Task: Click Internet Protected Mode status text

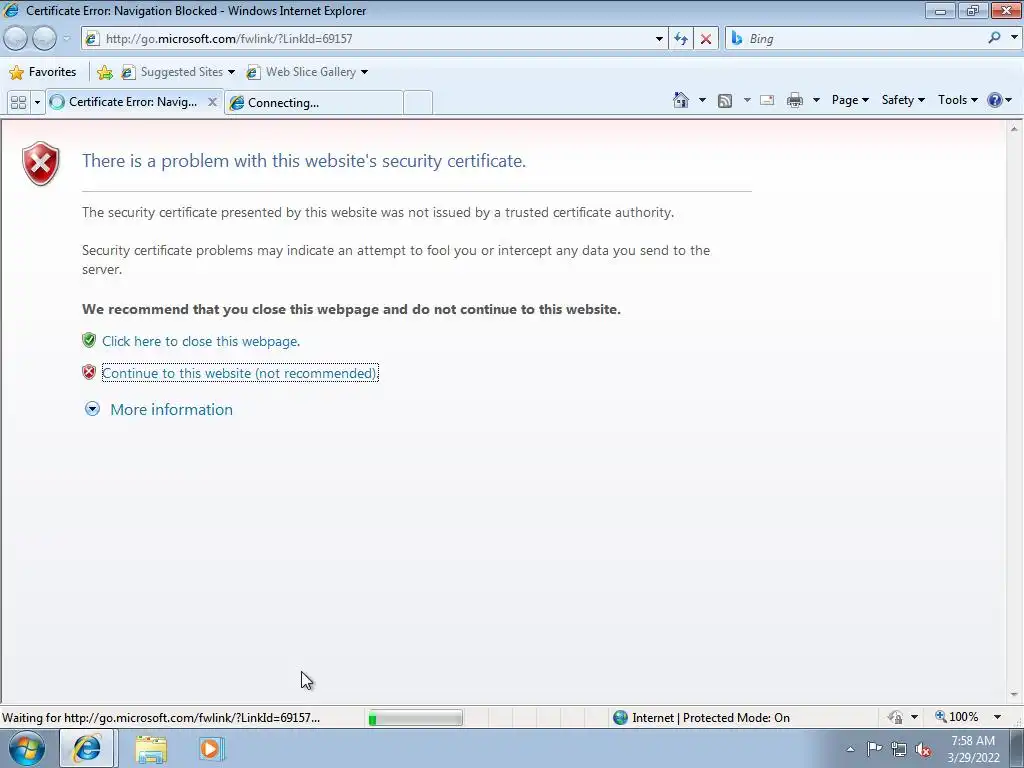Action: (x=711, y=718)
